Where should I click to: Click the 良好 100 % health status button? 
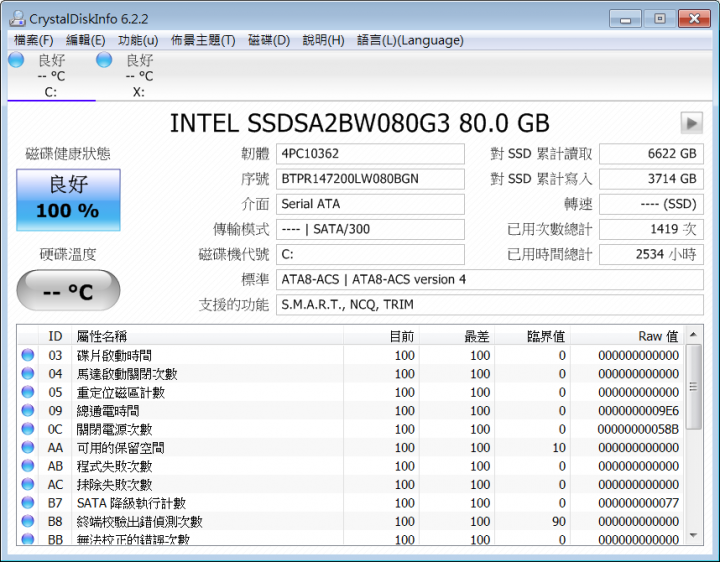click(68, 200)
